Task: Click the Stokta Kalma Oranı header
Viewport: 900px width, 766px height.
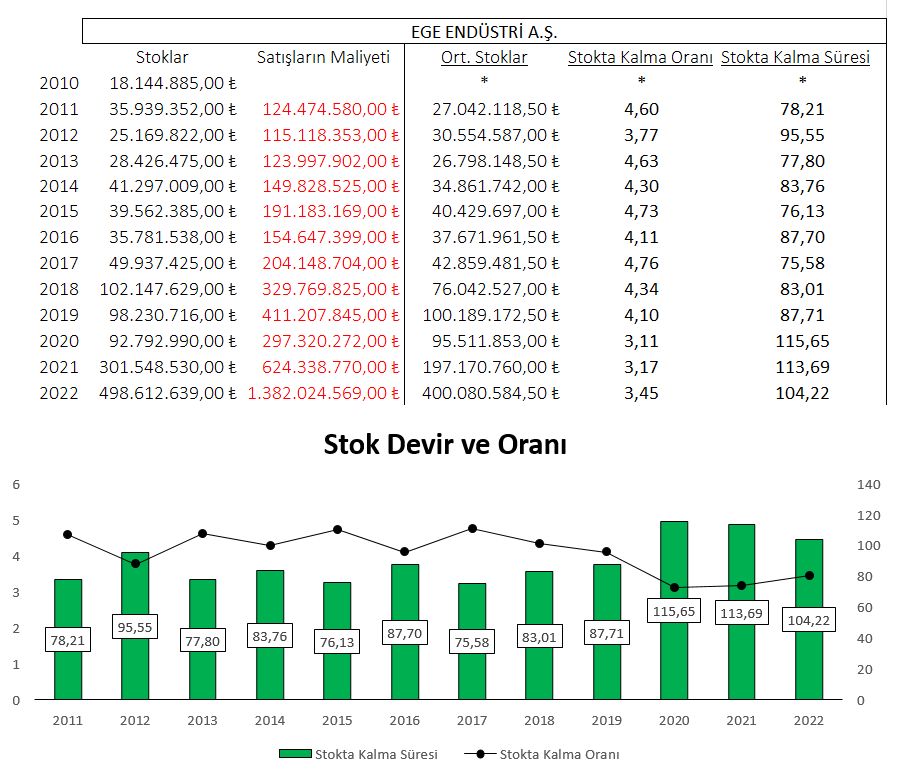Action: pyautogui.click(x=640, y=57)
